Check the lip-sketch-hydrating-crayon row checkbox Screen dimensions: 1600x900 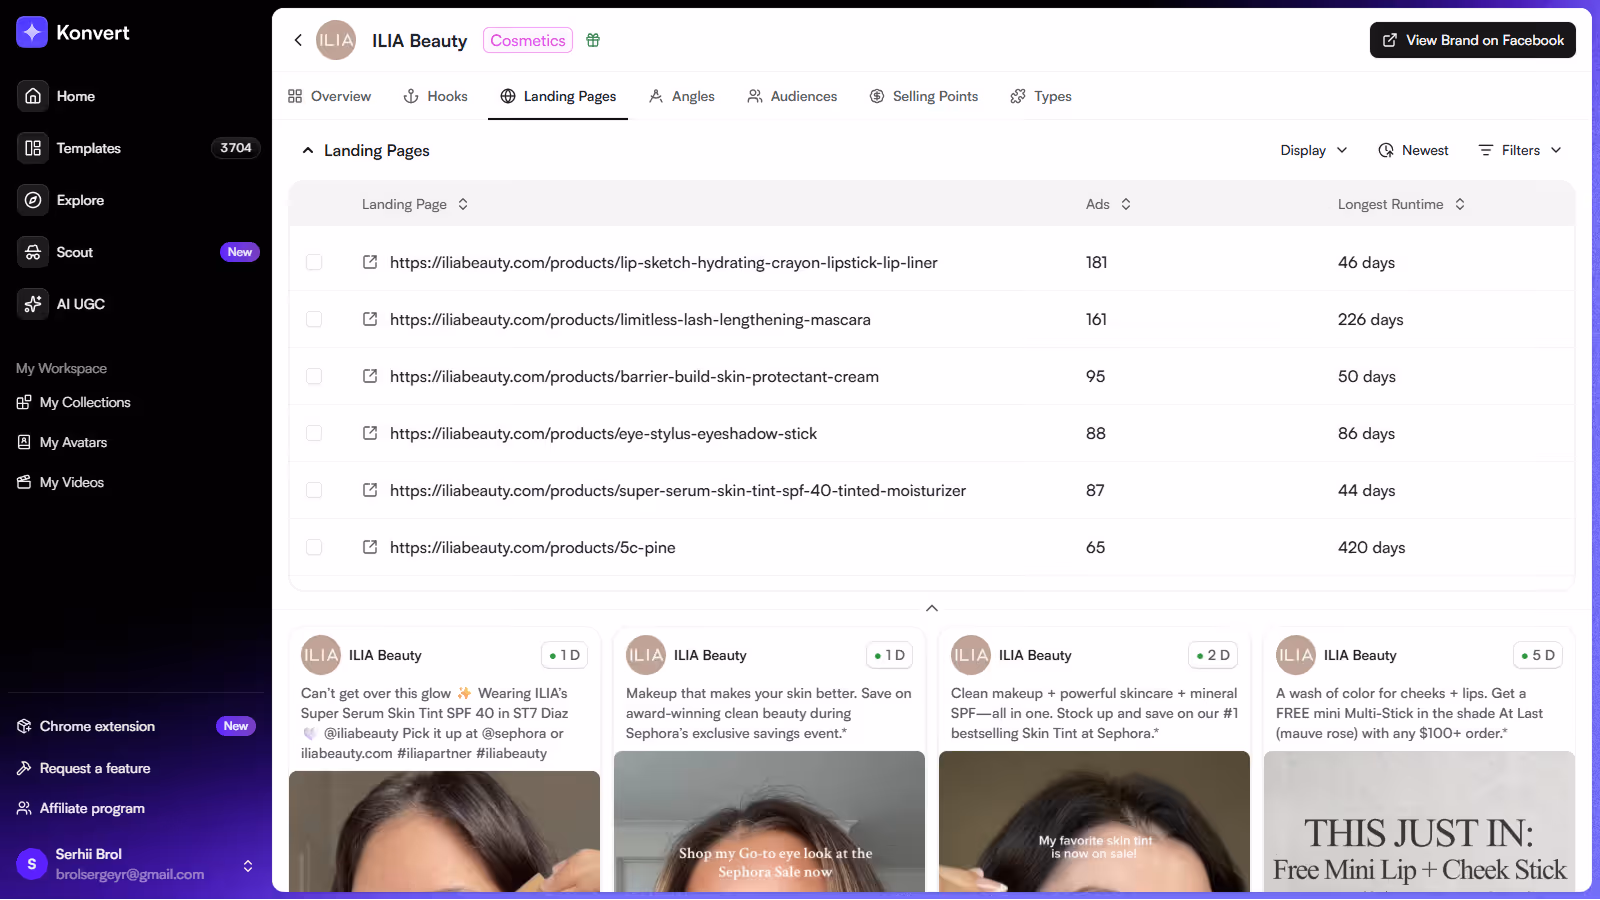coord(314,262)
